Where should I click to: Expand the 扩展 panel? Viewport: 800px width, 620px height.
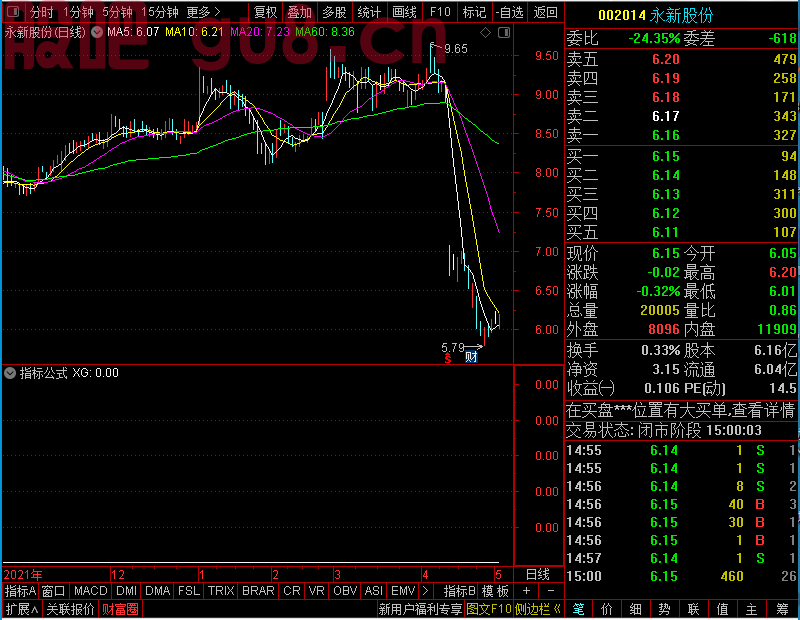22,609
